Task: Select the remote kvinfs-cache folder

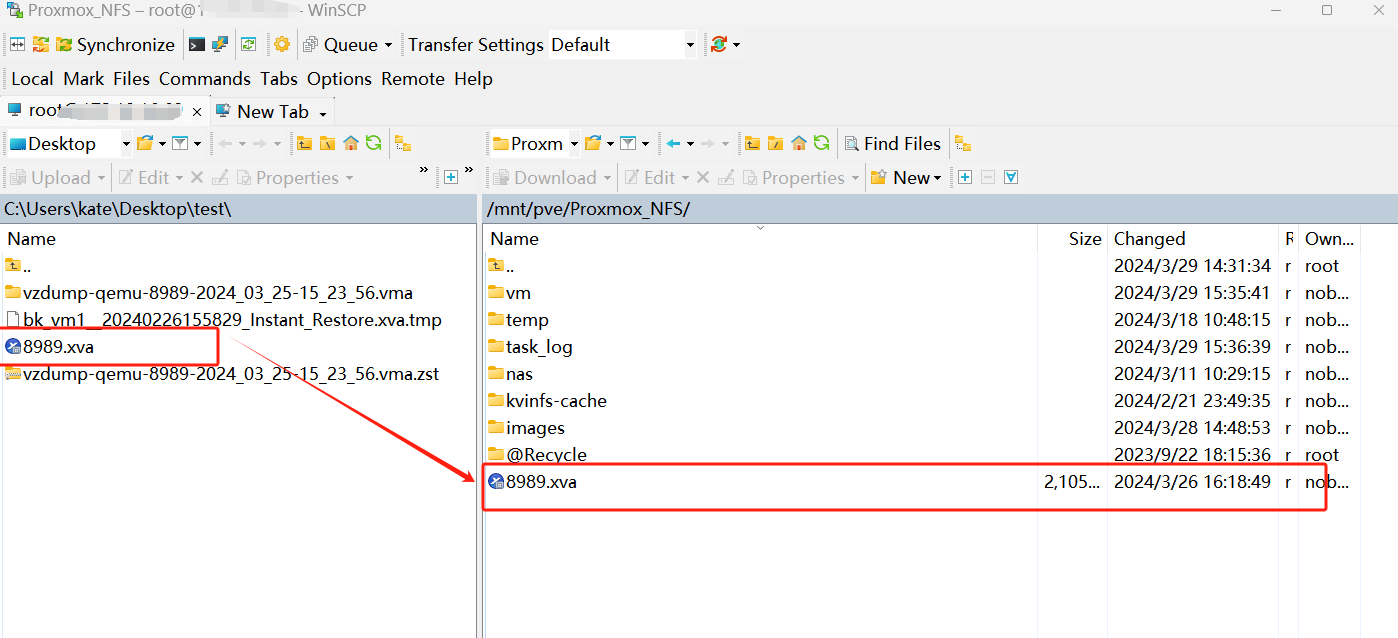Action: (548, 401)
